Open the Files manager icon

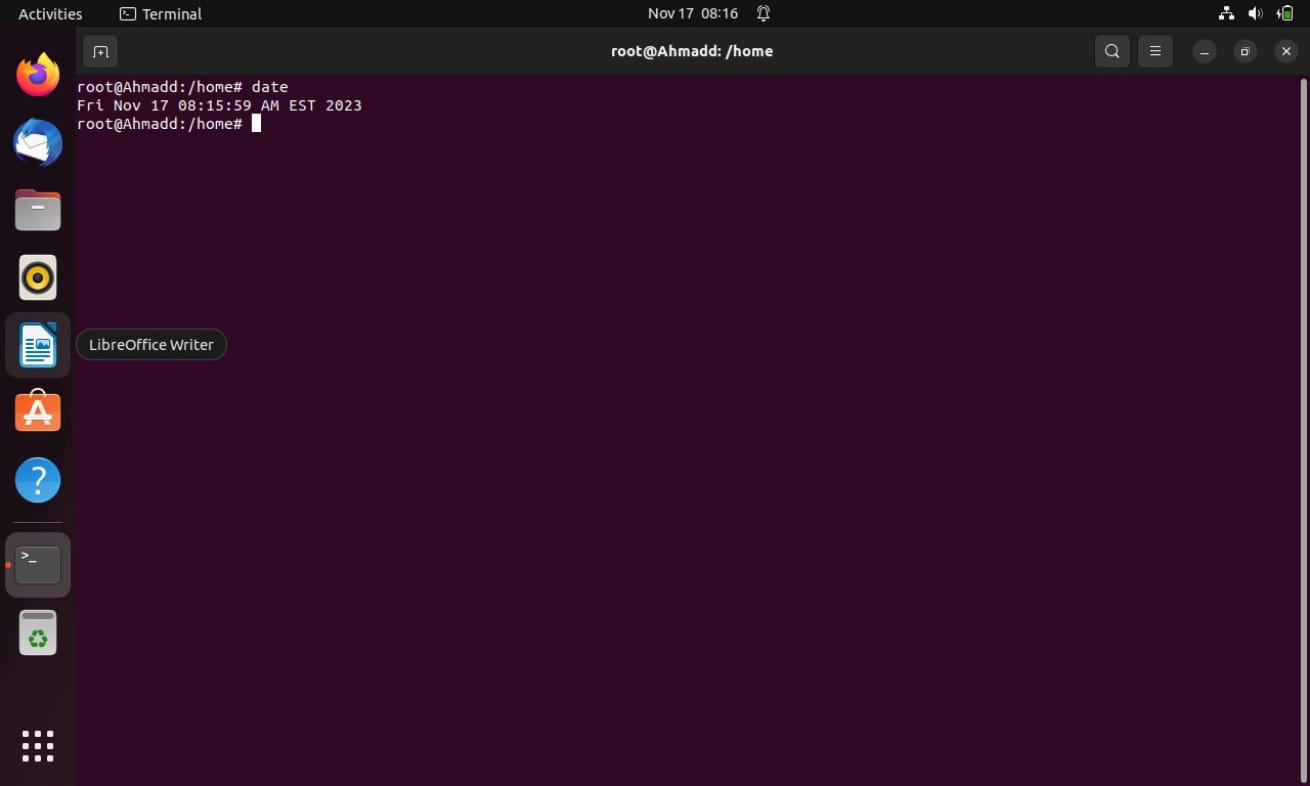click(x=38, y=210)
